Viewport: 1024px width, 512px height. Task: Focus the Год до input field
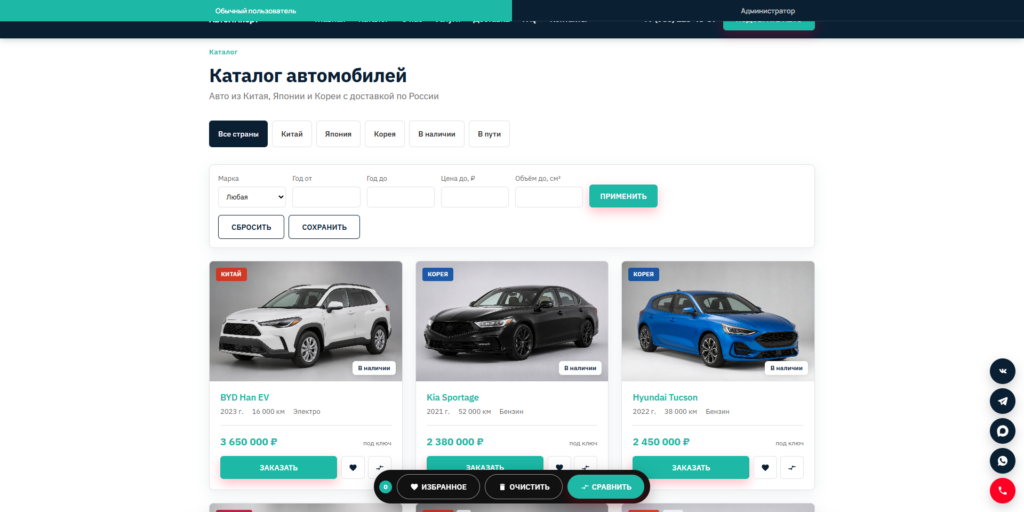point(400,197)
